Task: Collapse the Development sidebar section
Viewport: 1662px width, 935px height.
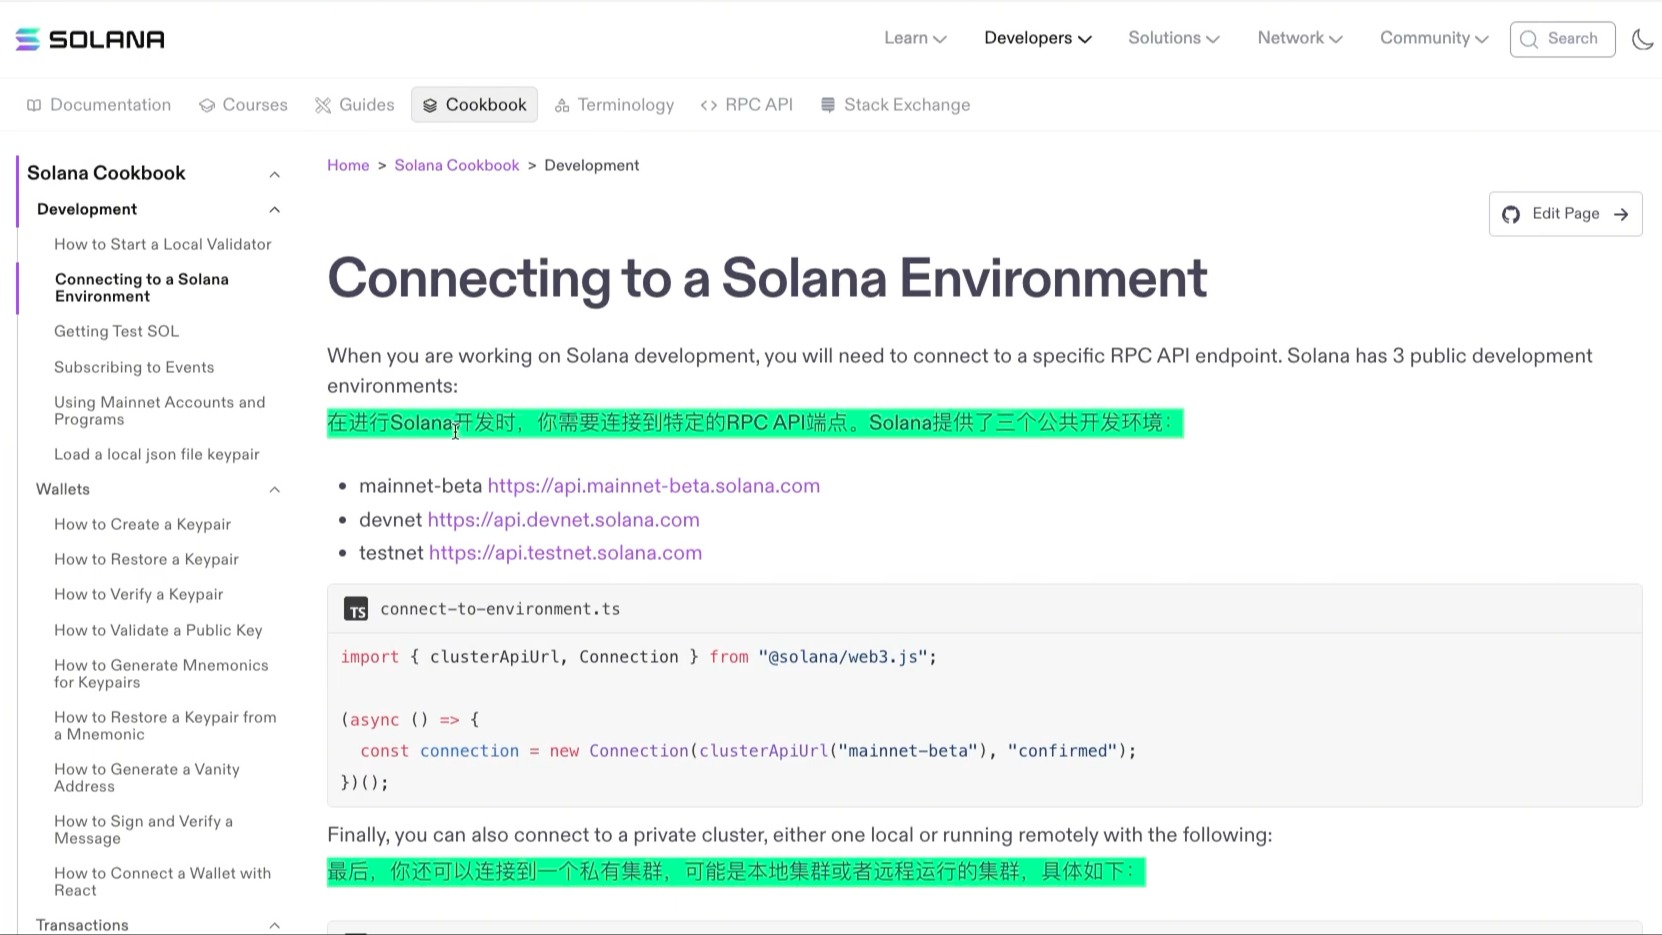Action: (x=274, y=210)
